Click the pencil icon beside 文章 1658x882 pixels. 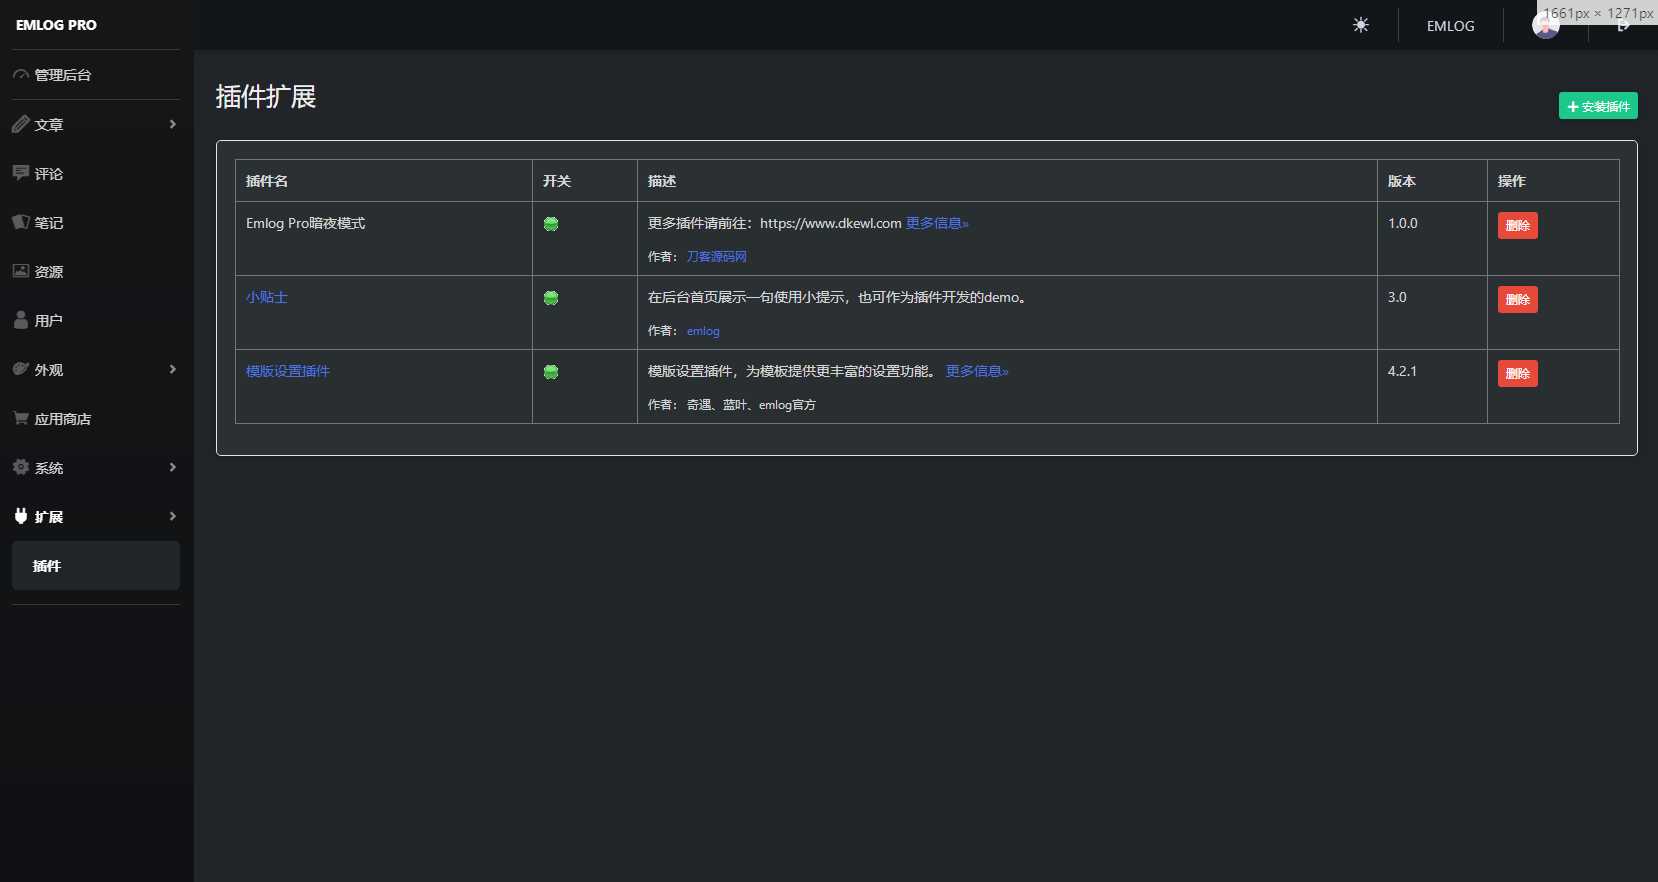(21, 124)
